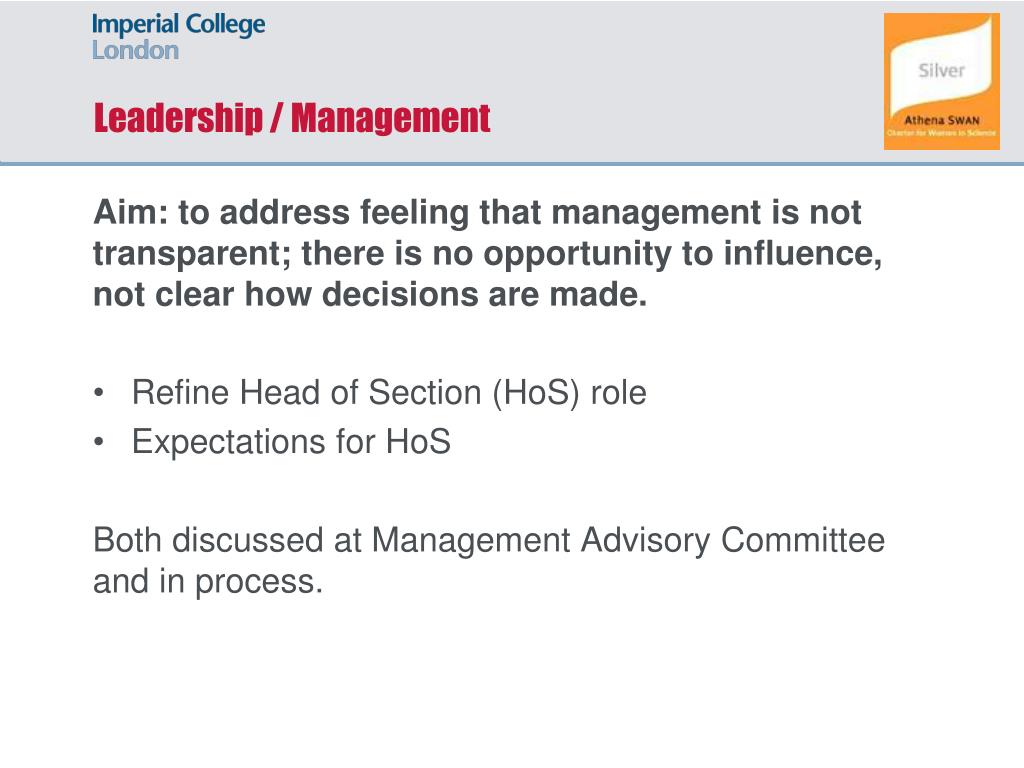
Task: Select the Leadership / Management title
Action: point(292,118)
